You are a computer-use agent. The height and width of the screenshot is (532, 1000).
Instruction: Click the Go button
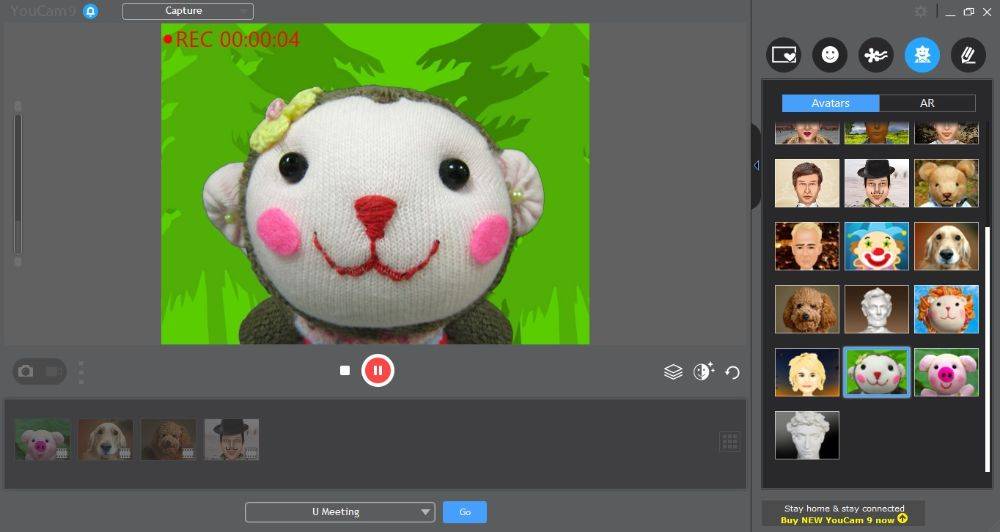[465, 512]
